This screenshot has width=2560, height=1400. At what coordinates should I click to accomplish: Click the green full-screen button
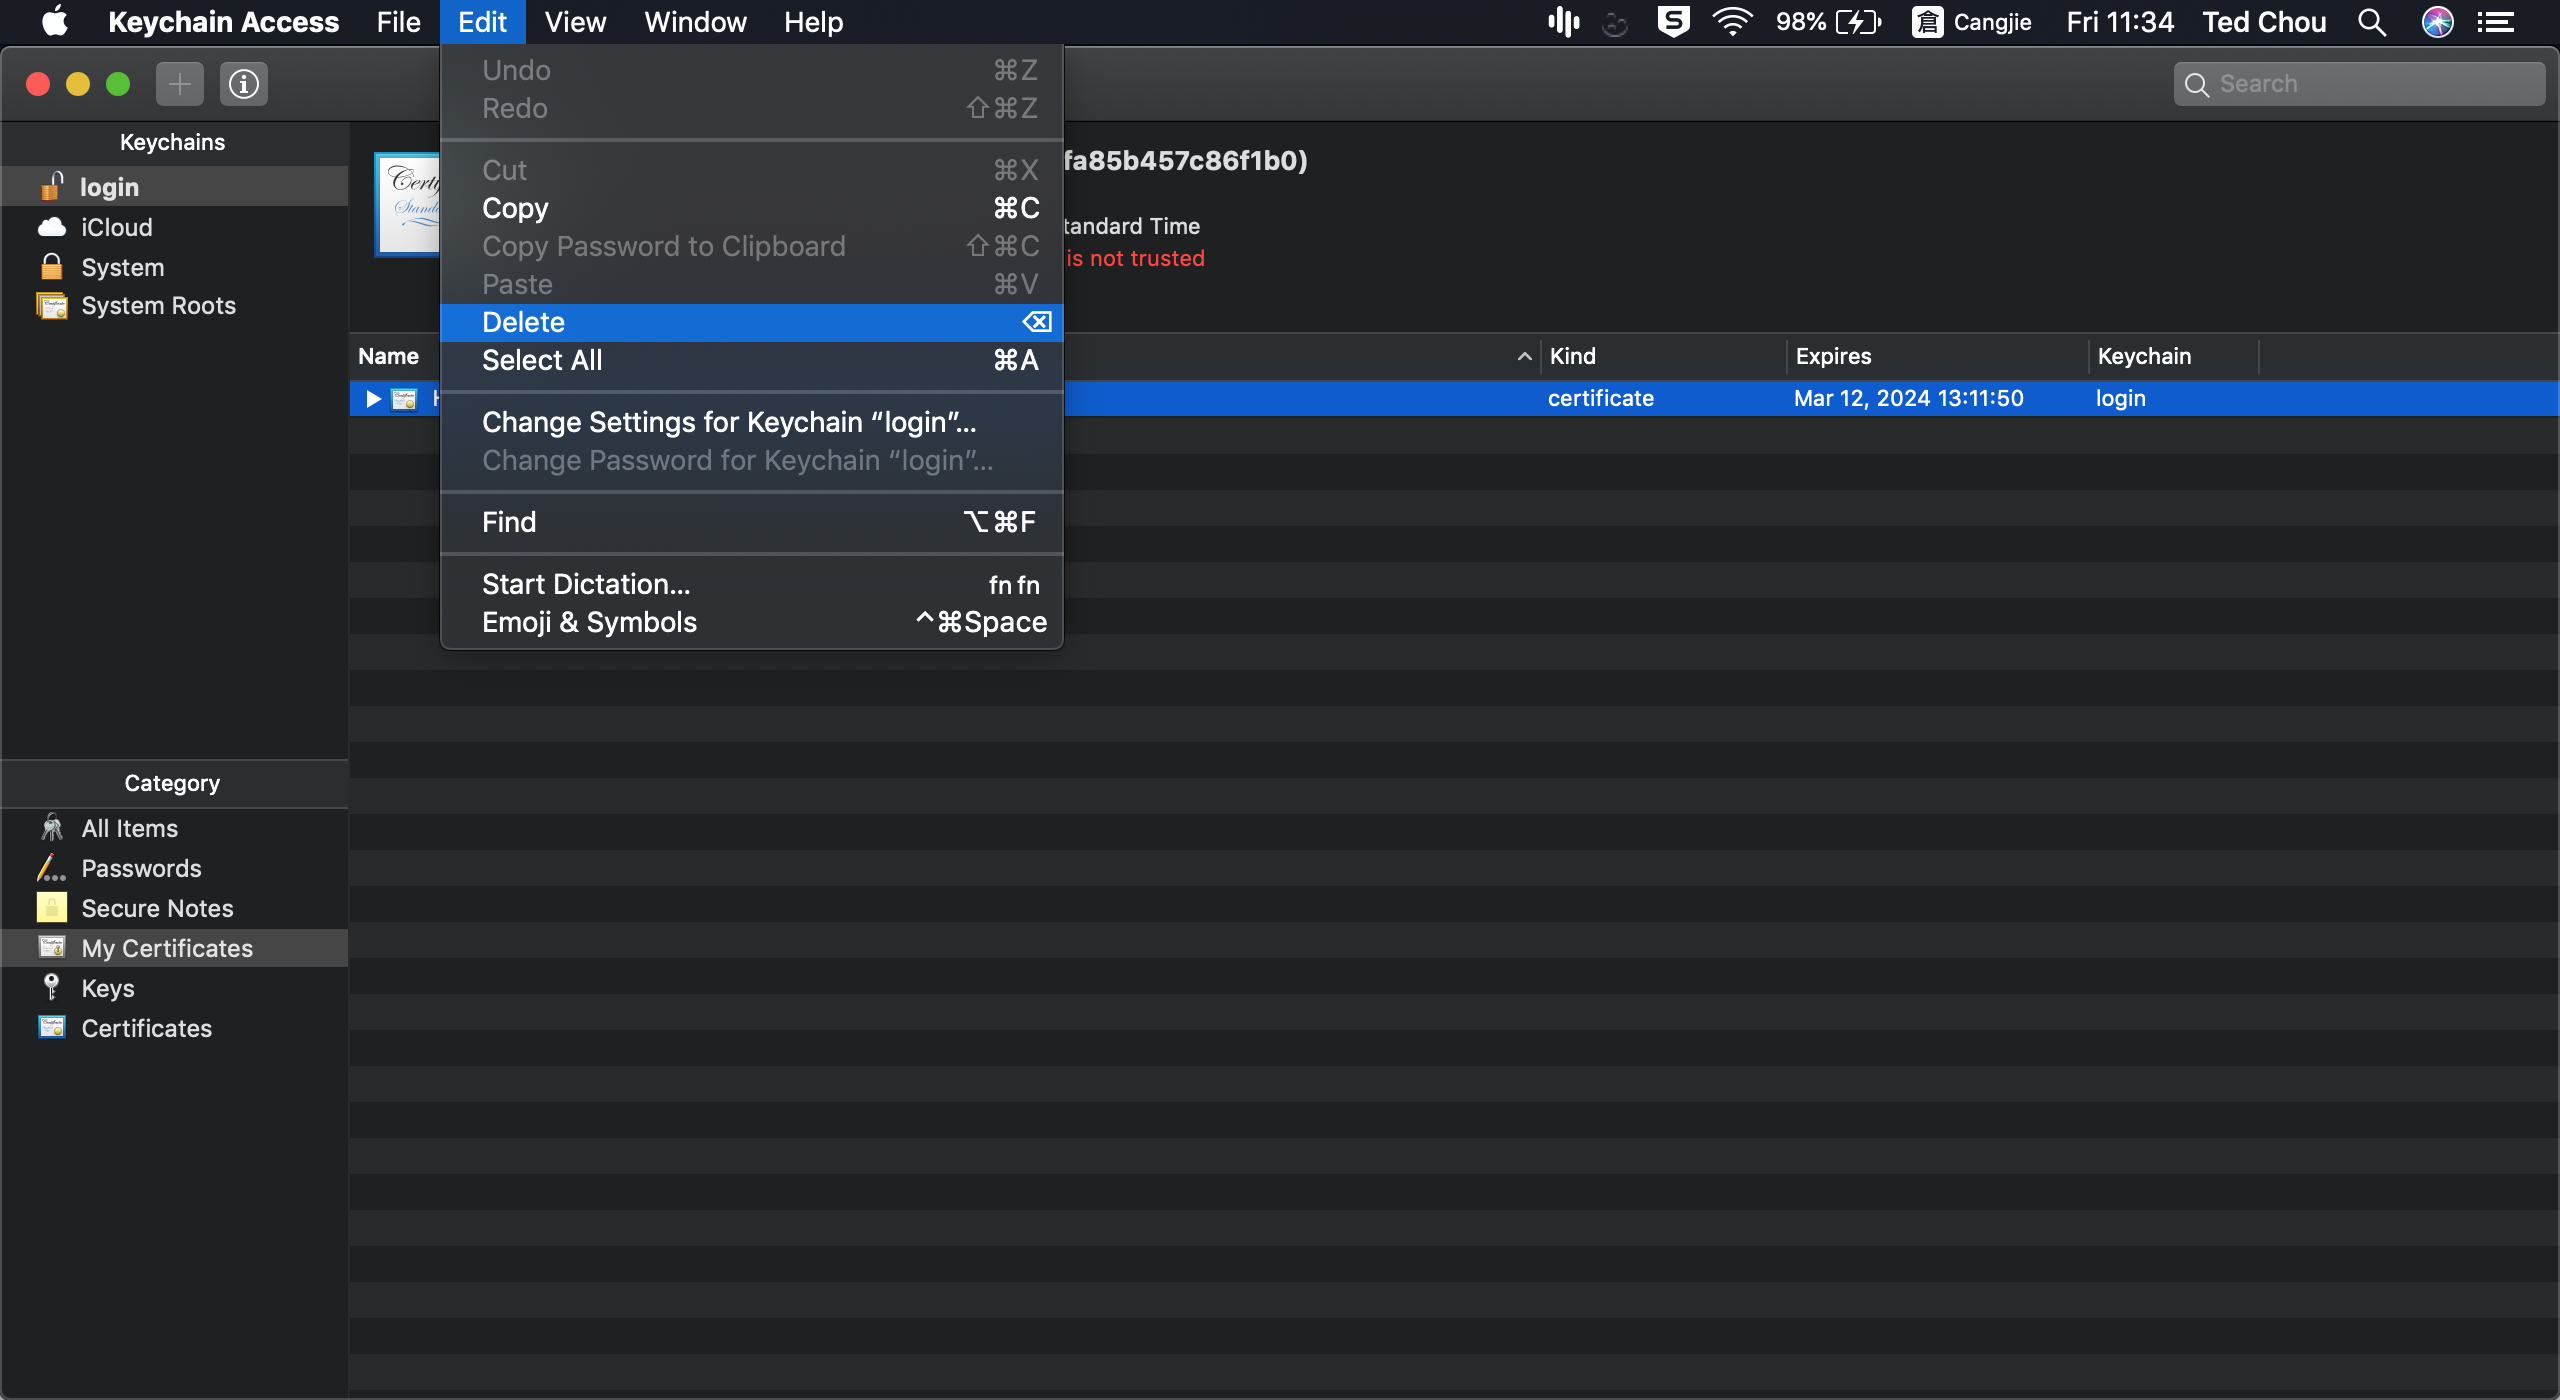[118, 84]
